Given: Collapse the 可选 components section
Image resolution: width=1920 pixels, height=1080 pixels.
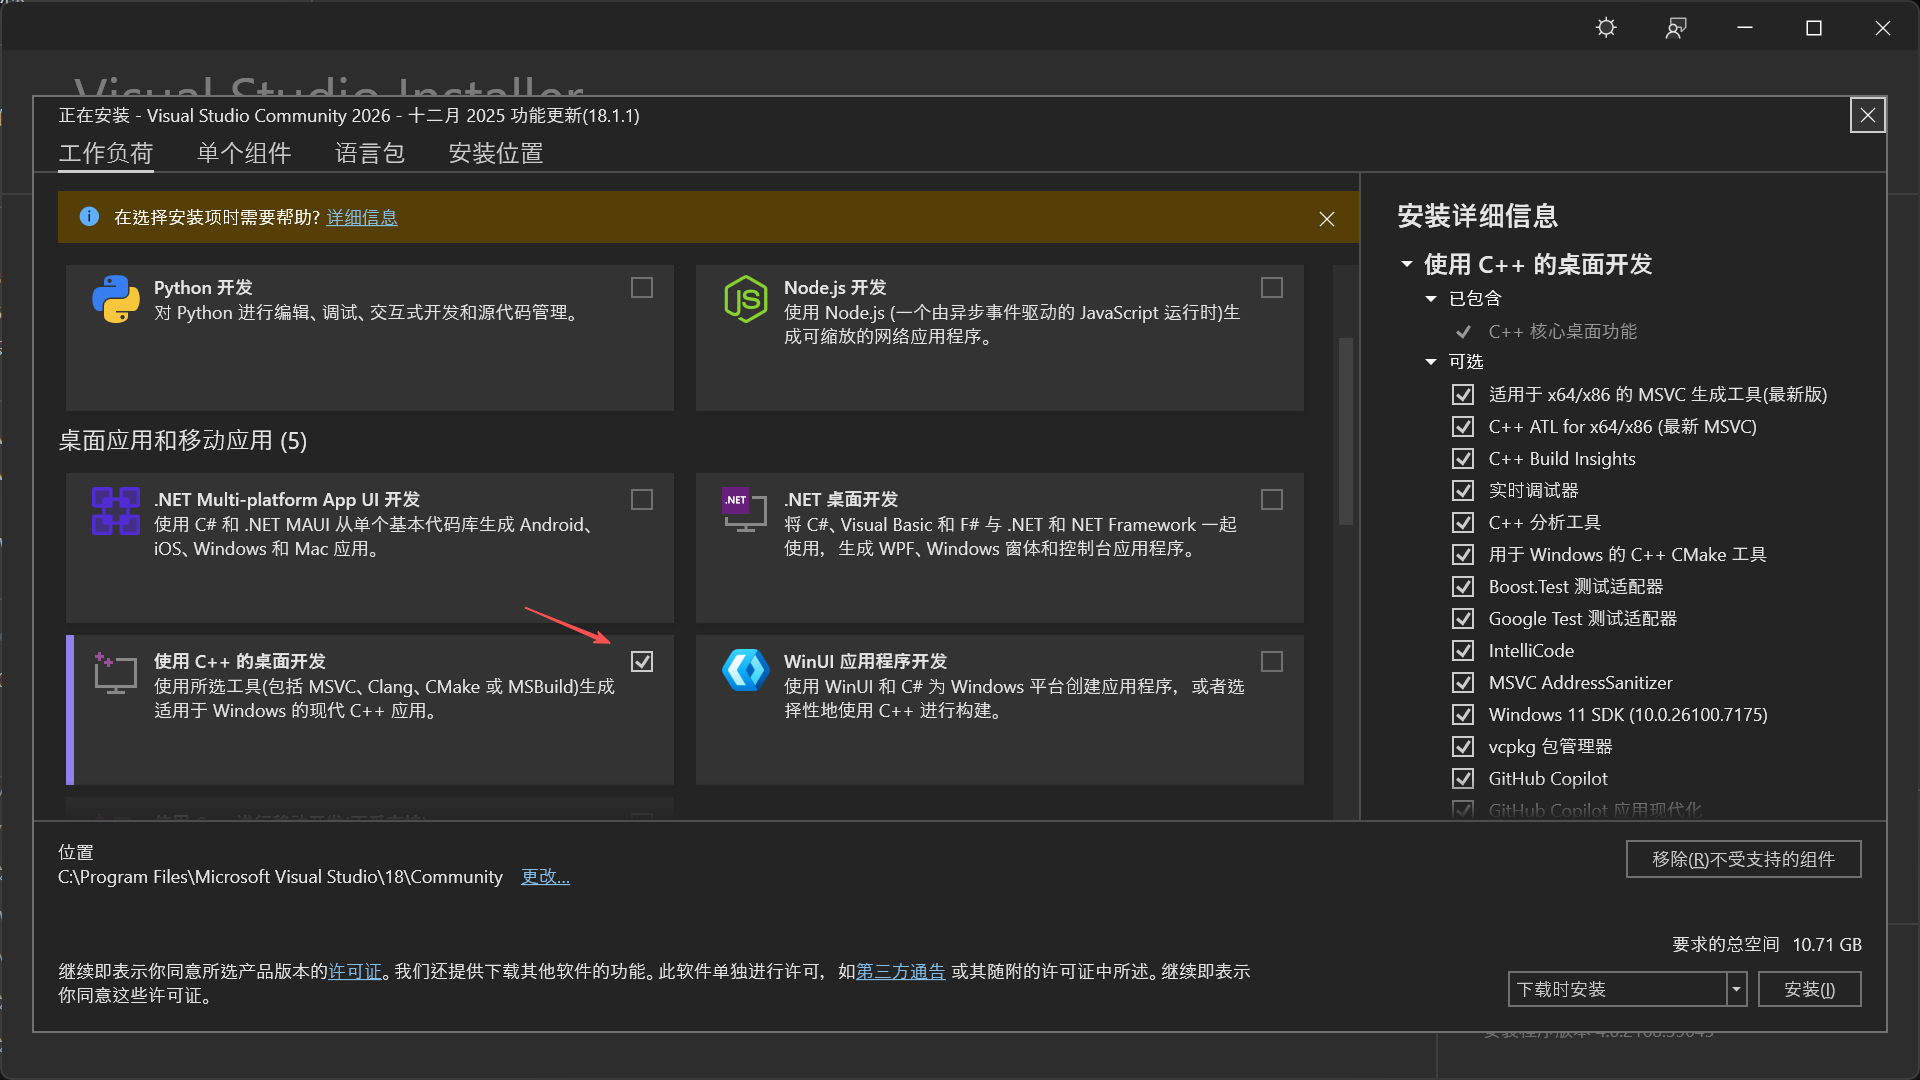Looking at the screenshot, I should [x=1431, y=362].
